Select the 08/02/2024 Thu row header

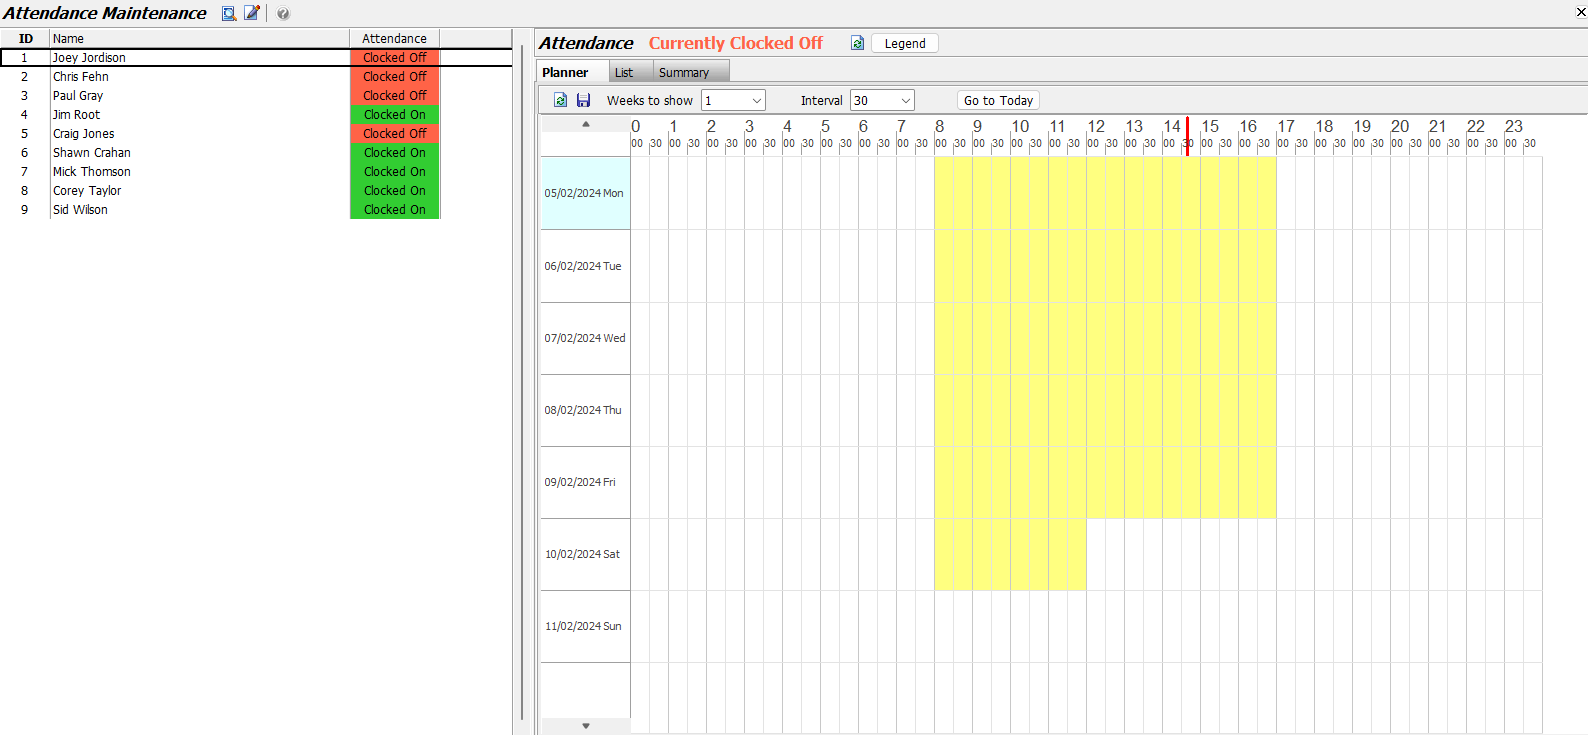tap(585, 410)
